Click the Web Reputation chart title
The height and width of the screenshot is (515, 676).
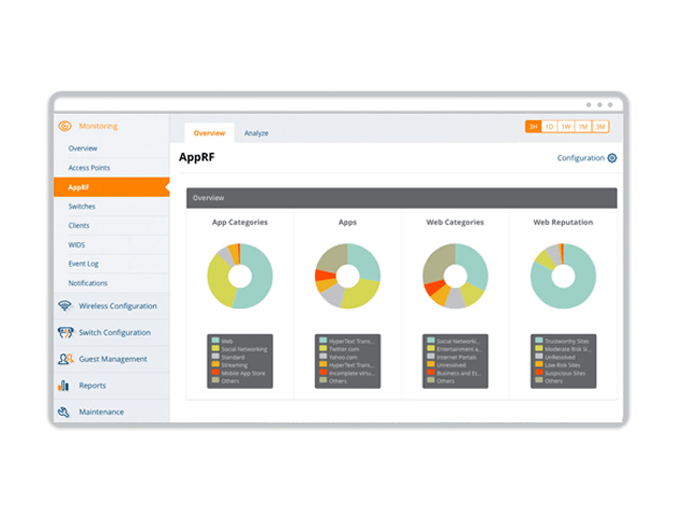pyautogui.click(x=563, y=222)
